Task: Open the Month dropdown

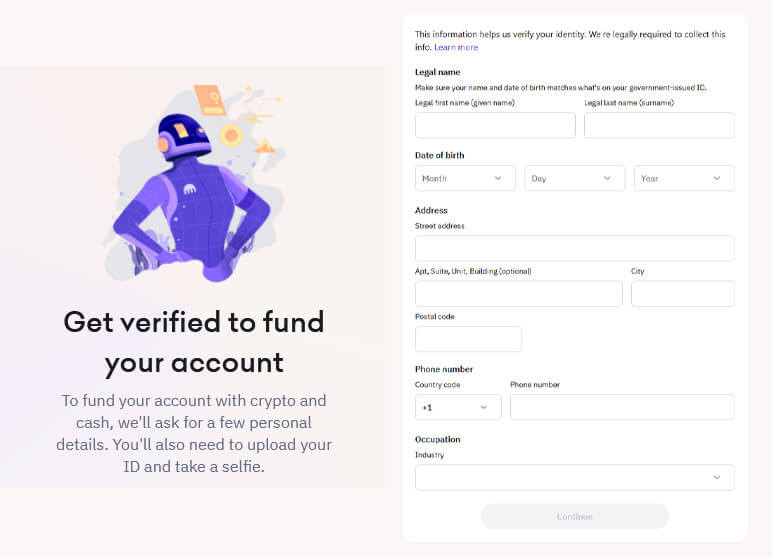Action: pos(465,178)
